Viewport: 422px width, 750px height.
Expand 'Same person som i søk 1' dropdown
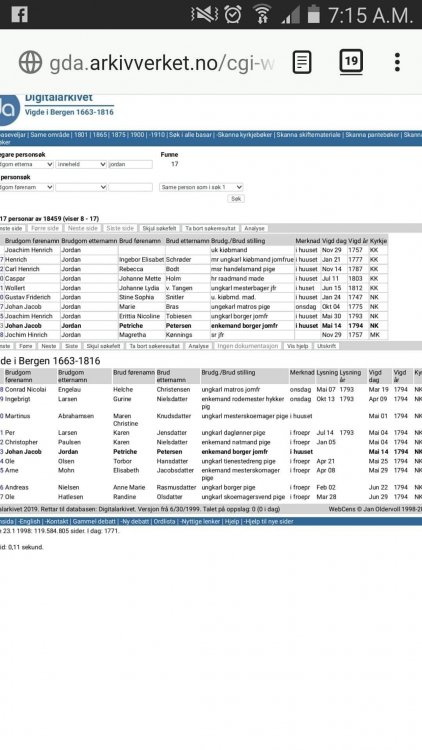(x=201, y=188)
